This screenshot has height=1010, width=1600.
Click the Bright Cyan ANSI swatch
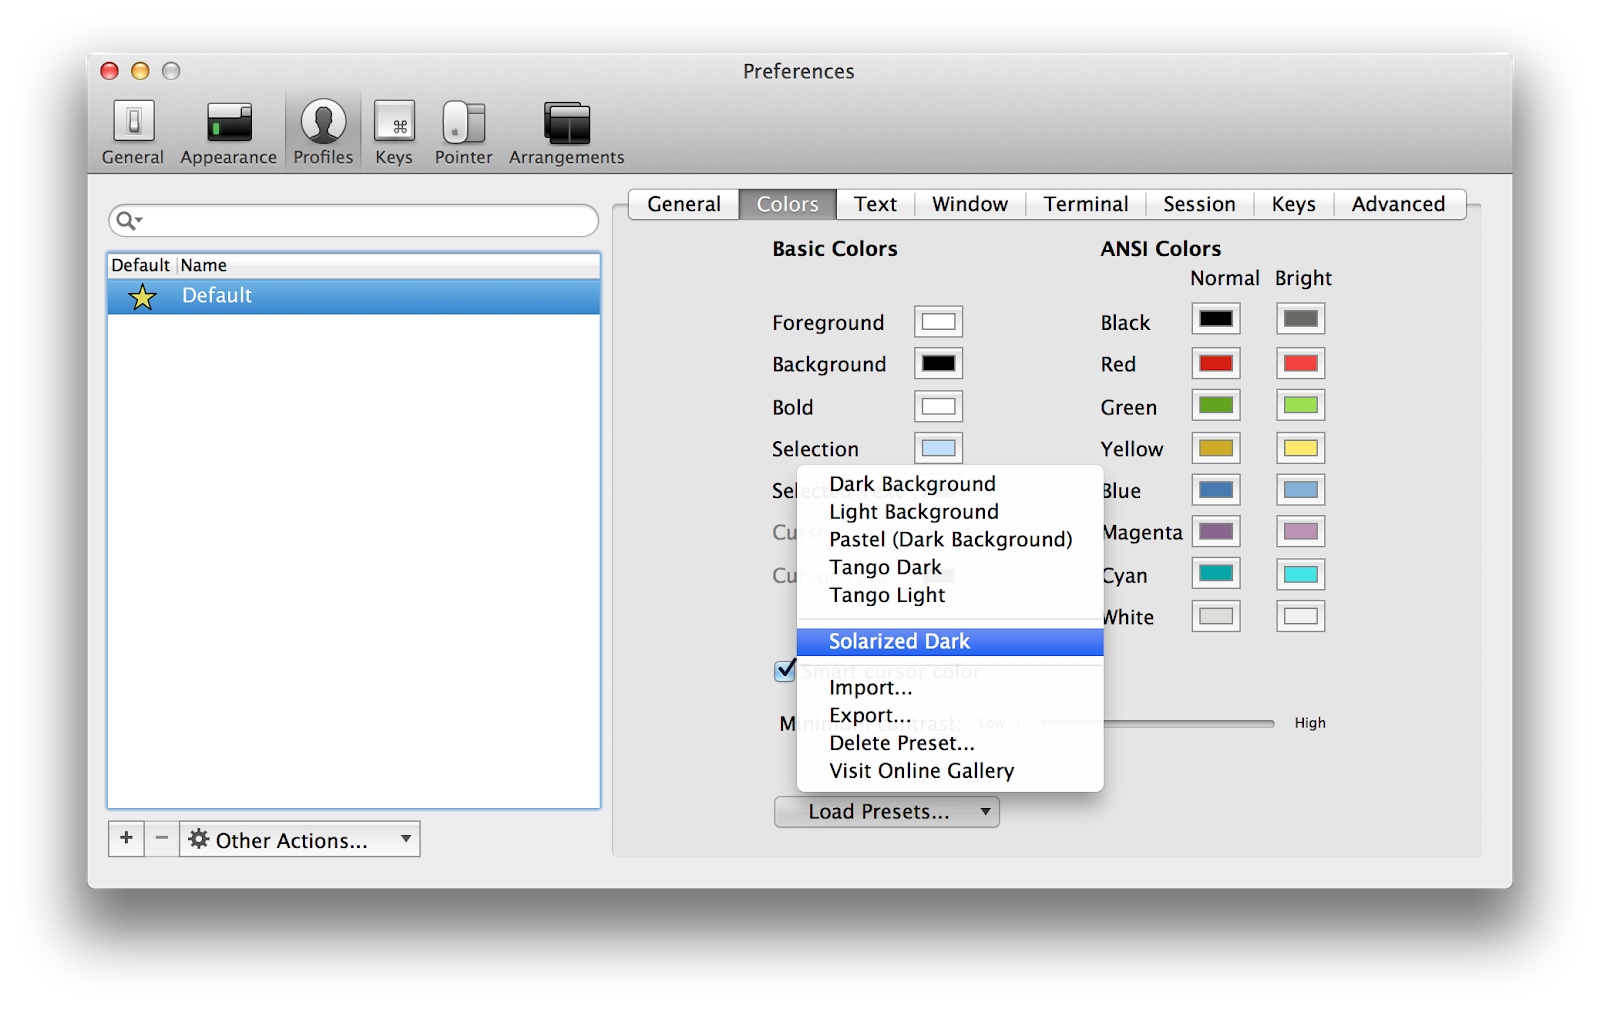1301,574
